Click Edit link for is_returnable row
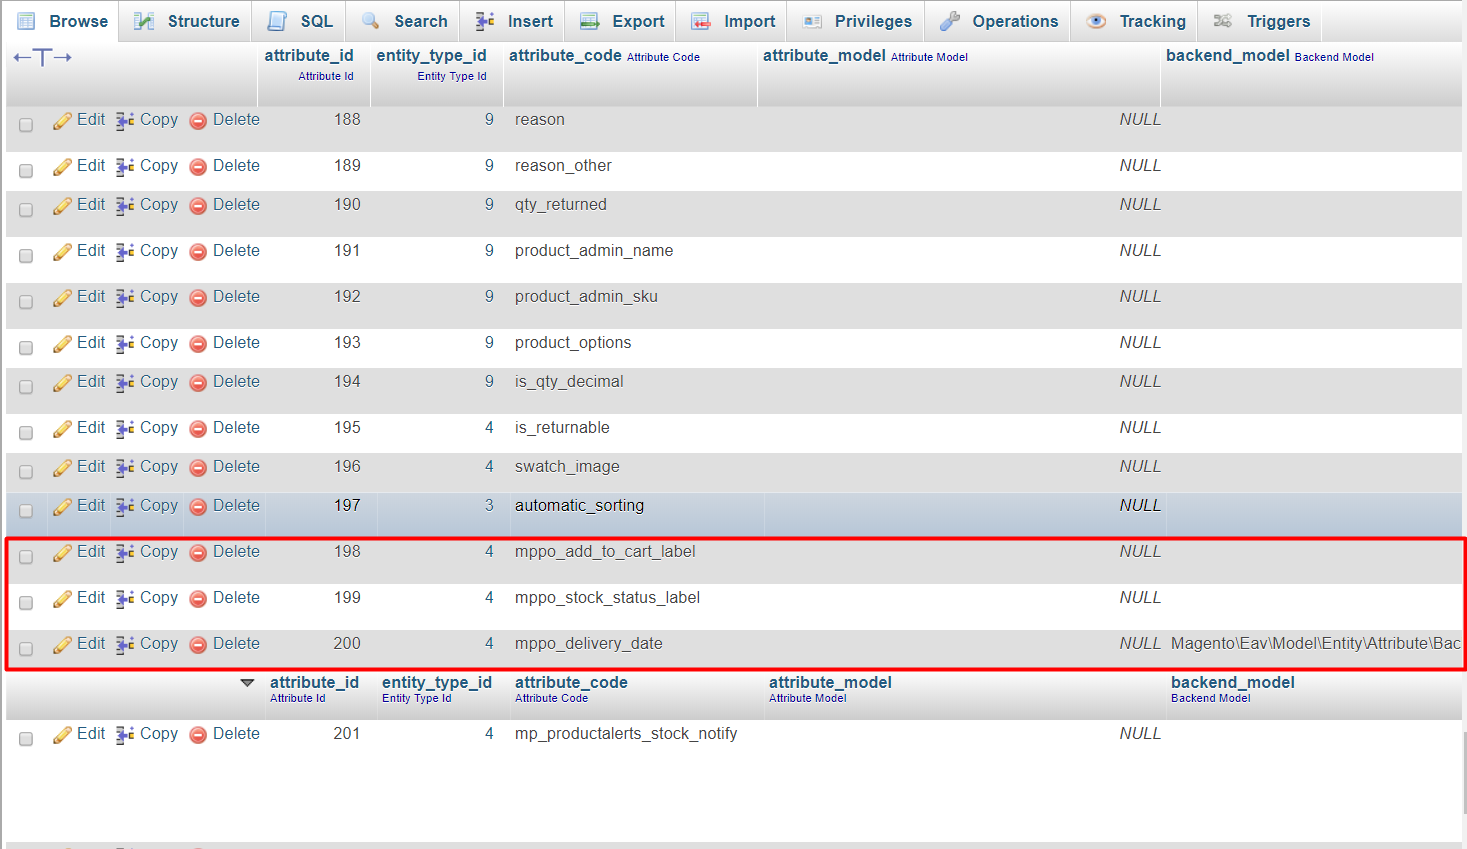The width and height of the screenshot is (1467, 849). coord(90,428)
